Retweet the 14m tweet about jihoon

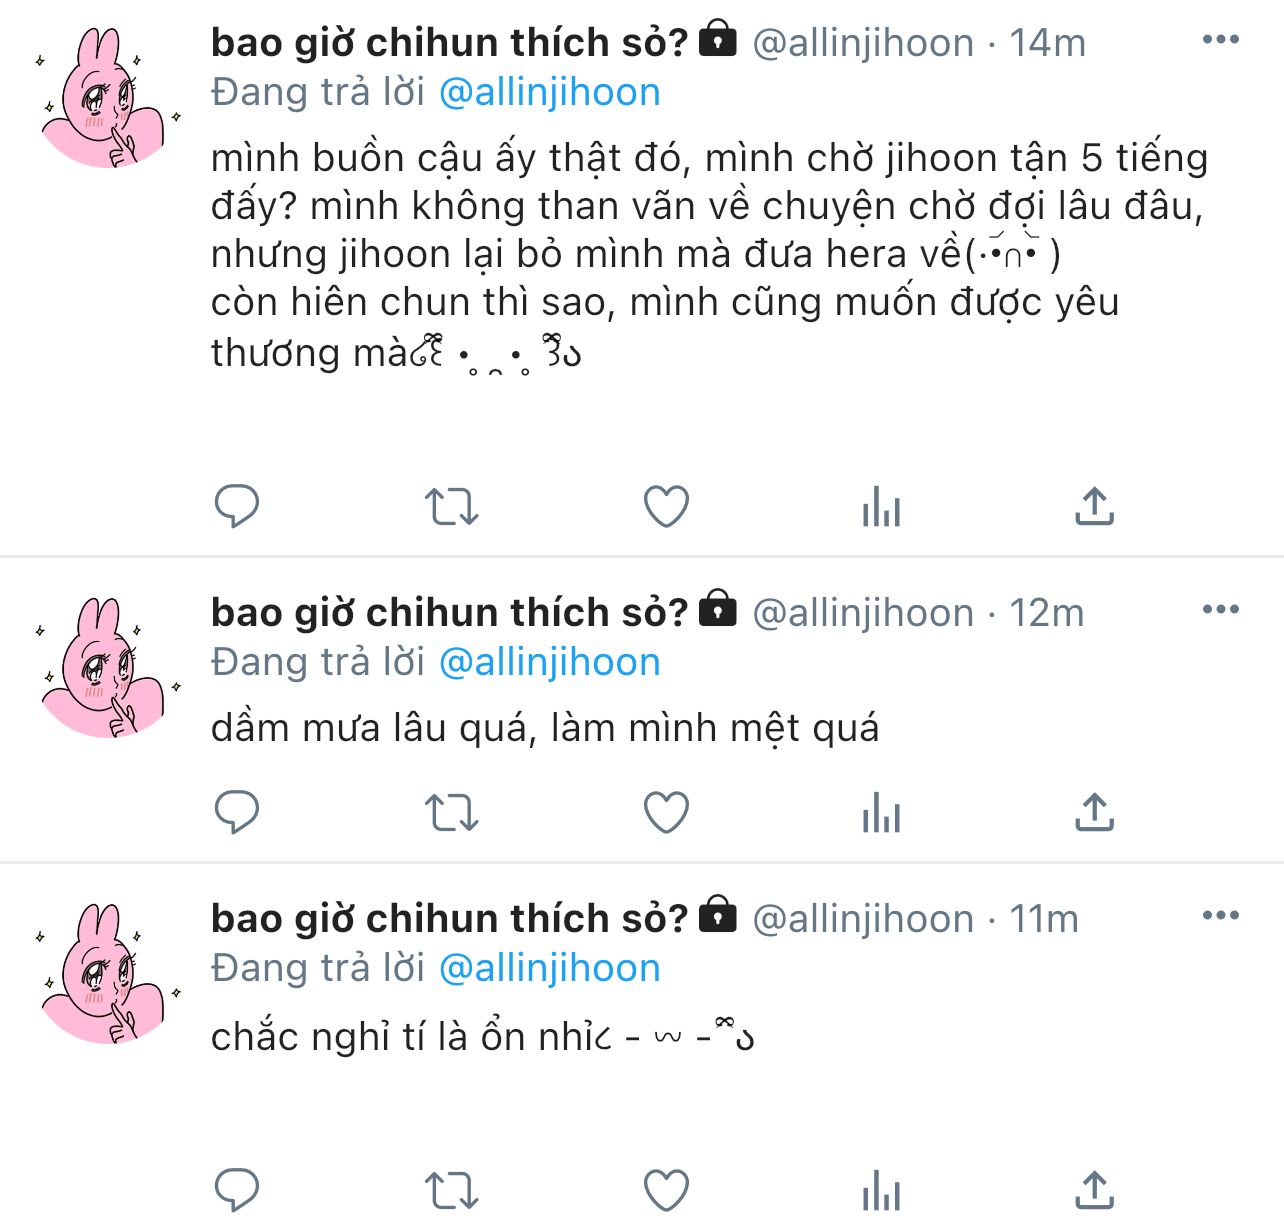(452, 506)
